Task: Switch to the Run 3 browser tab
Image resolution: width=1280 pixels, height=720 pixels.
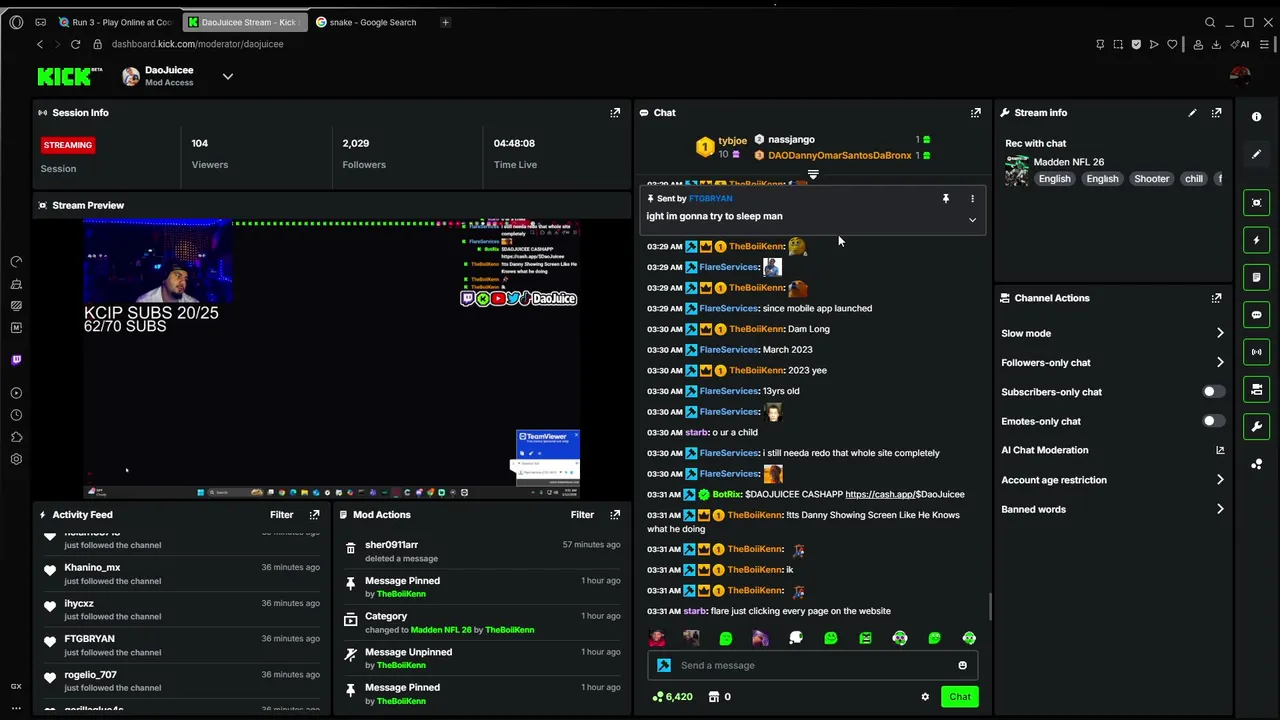Action: click(x=116, y=22)
